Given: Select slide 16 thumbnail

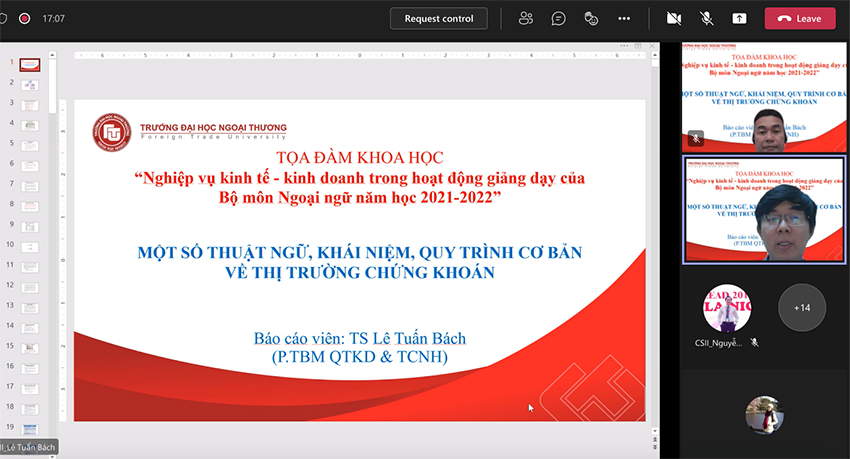Looking at the screenshot, I should point(30,369).
